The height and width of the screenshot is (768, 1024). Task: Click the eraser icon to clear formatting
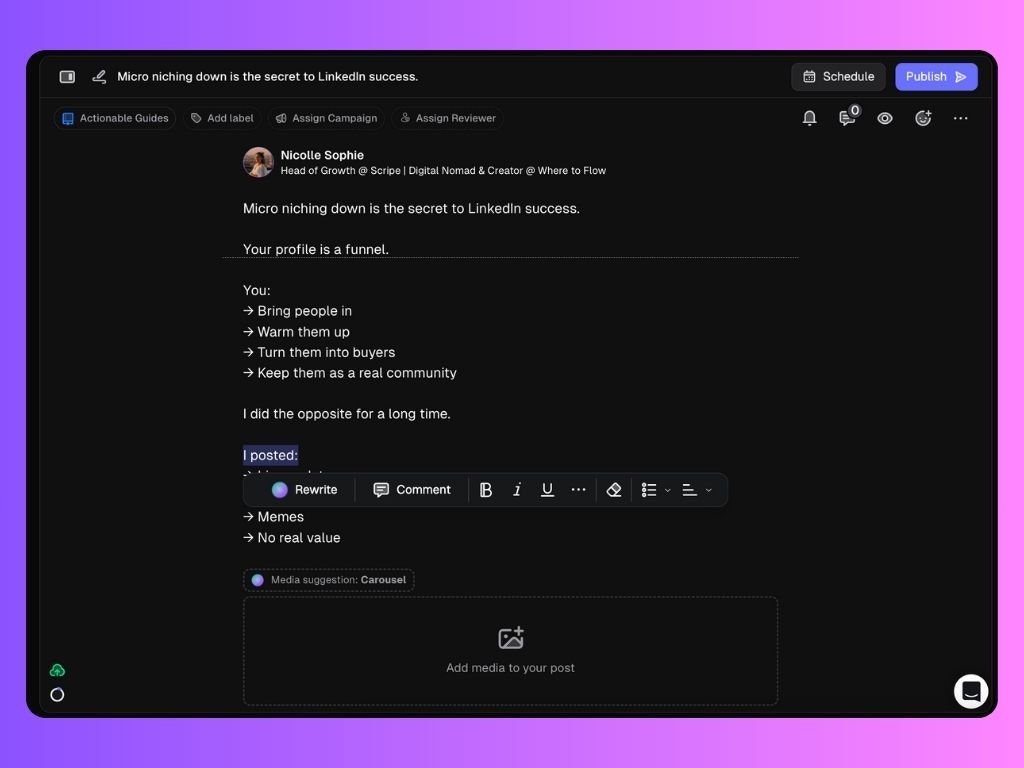click(614, 490)
